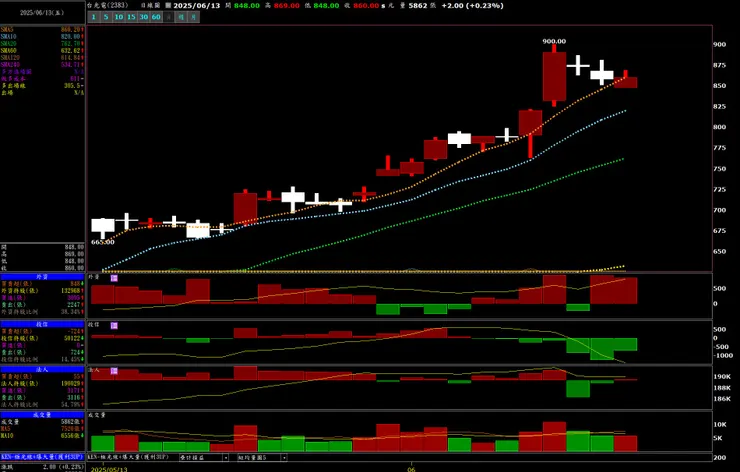
Task: Click the 投信持股比例 14.45% row
Action: click(x=42, y=360)
